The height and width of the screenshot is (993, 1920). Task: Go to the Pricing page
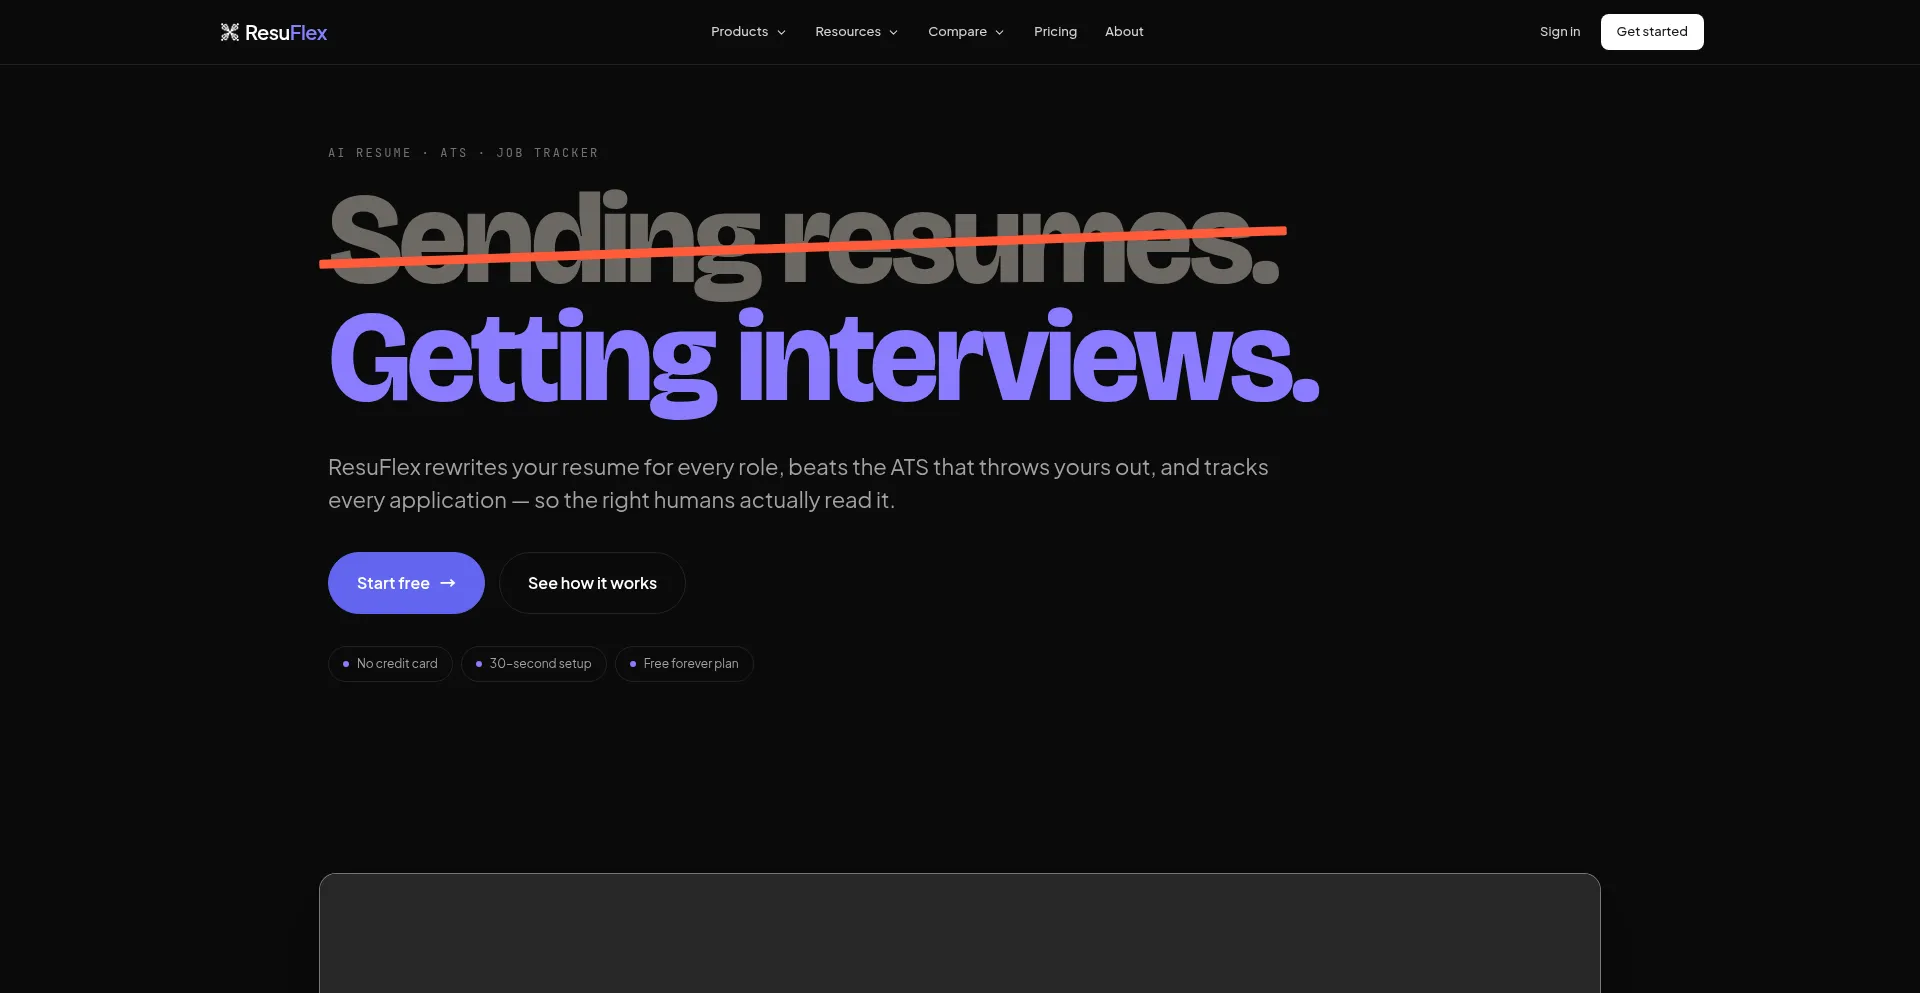tap(1055, 32)
